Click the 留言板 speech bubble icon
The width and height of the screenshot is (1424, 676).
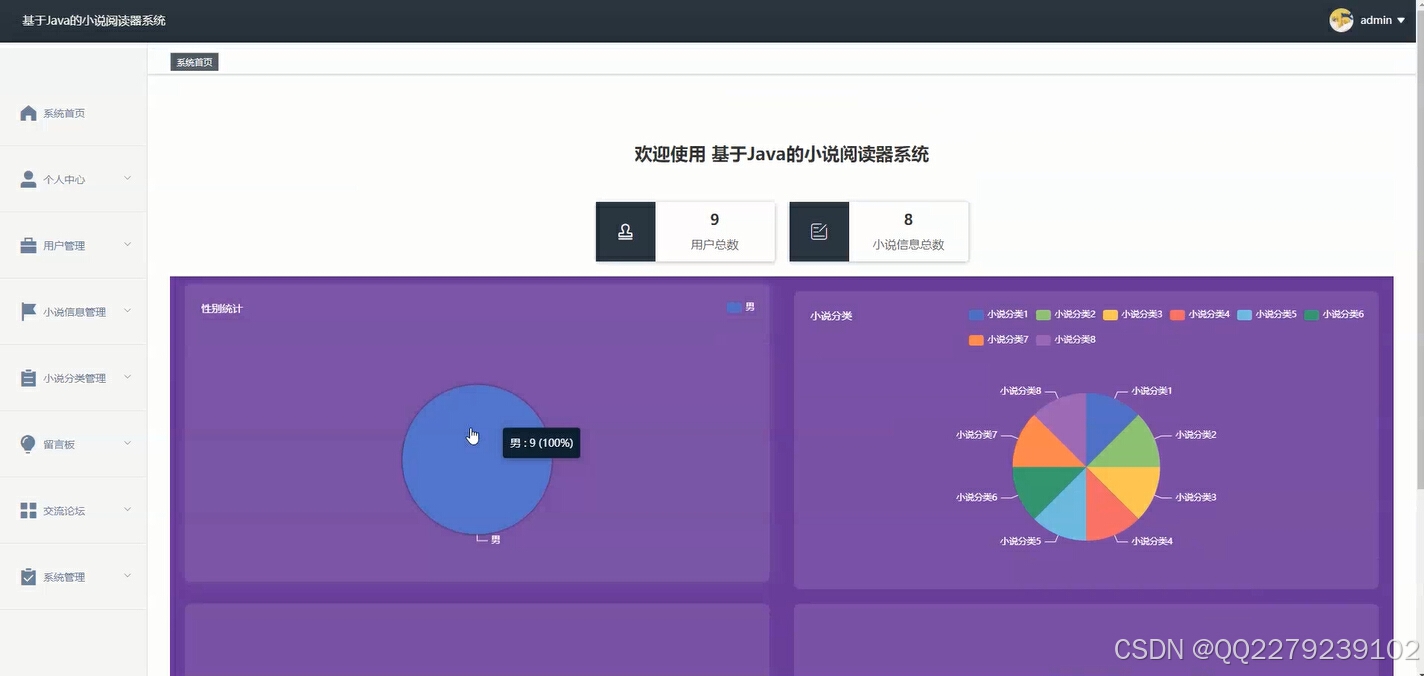26,443
